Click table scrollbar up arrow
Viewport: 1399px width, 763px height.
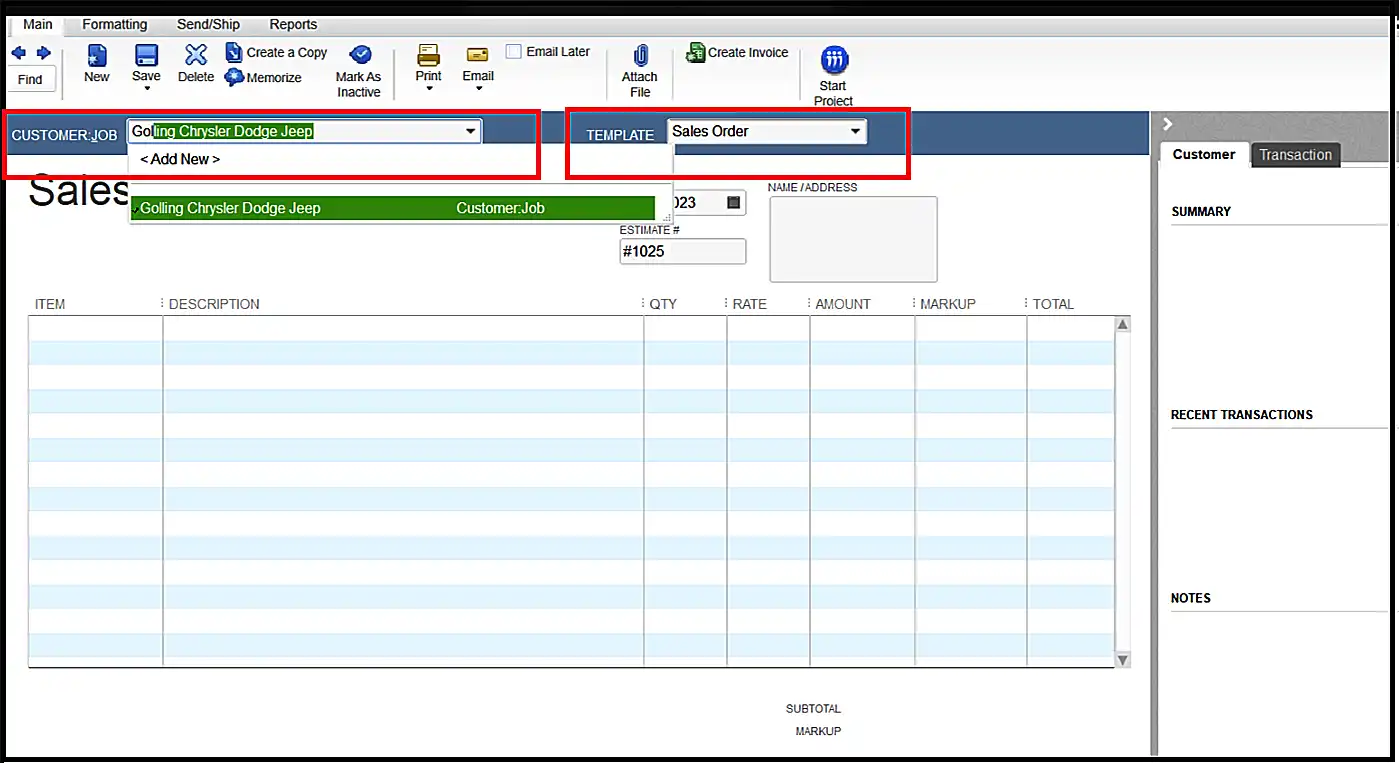(1123, 325)
